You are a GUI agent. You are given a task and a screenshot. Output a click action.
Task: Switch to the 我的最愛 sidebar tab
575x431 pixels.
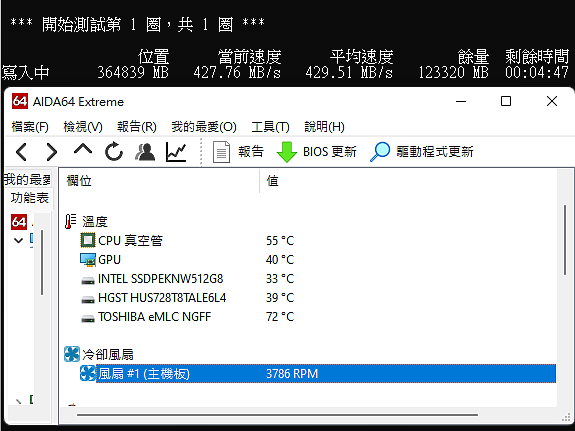pyautogui.click(x=28, y=179)
